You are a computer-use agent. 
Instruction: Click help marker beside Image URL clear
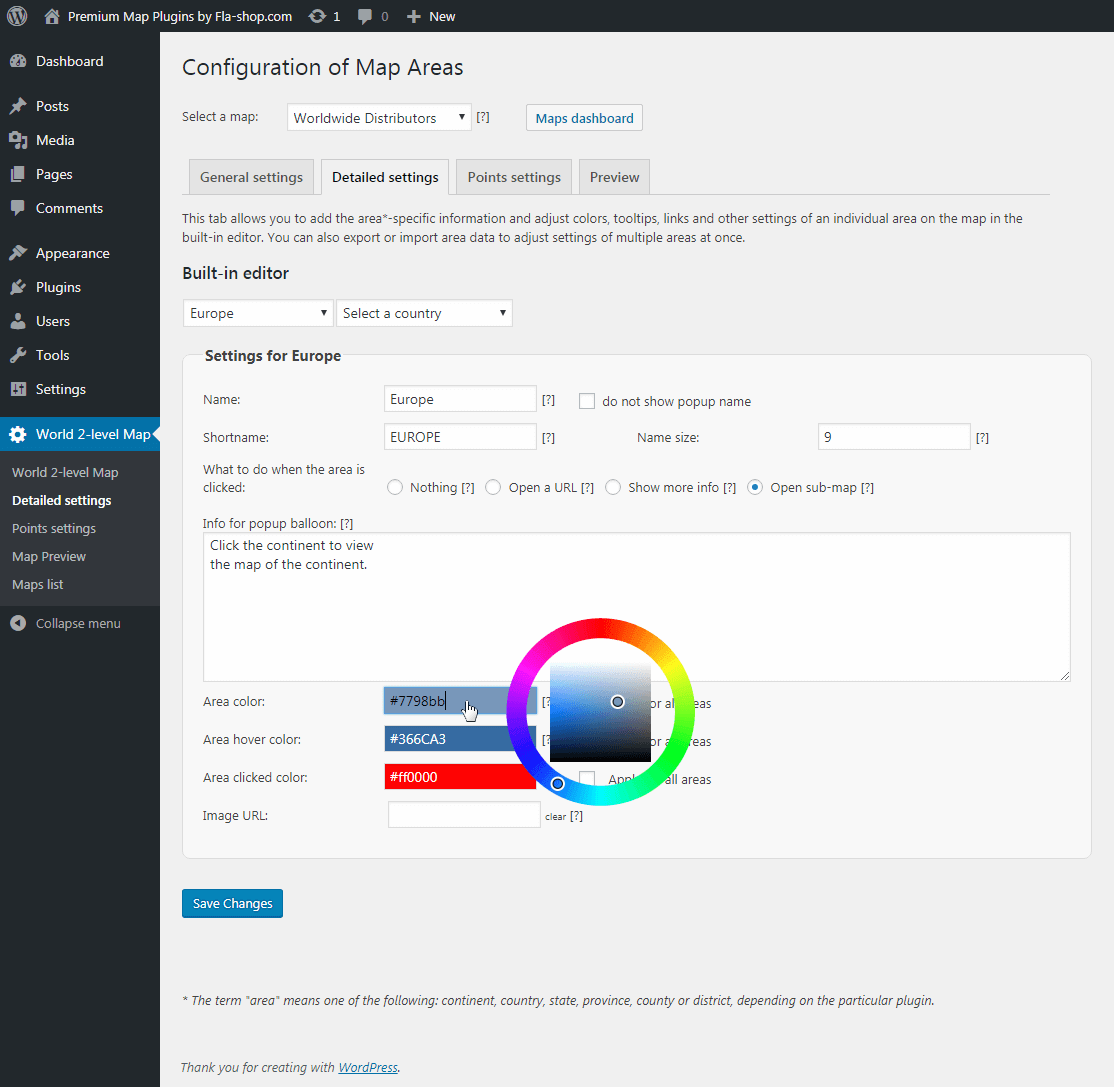[576, 816]
